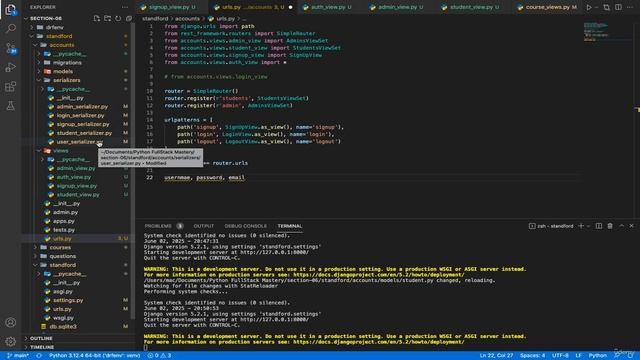The image size is (640, 360).
Task: Click Ln 22, Col 27 status item
Action: point(496,356)
